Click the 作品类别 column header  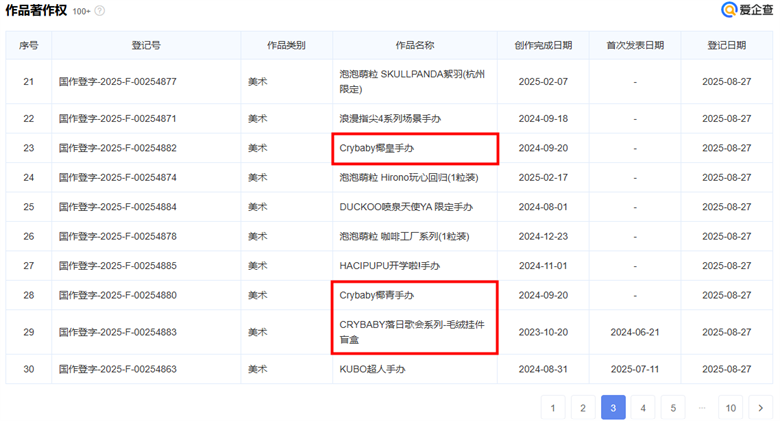point(286,45)
